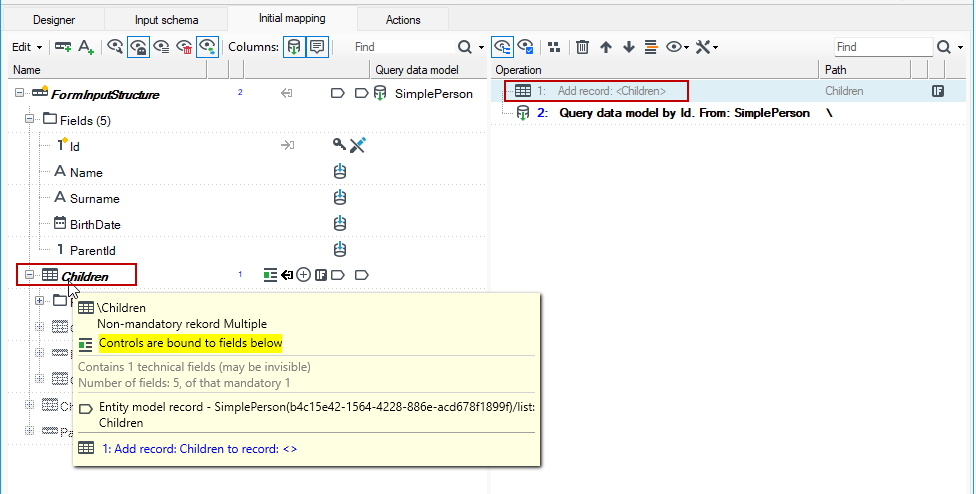Select the FormInputStructure root node
The width and height of the screenshot is (976, 494).
(x=105, y=94)
